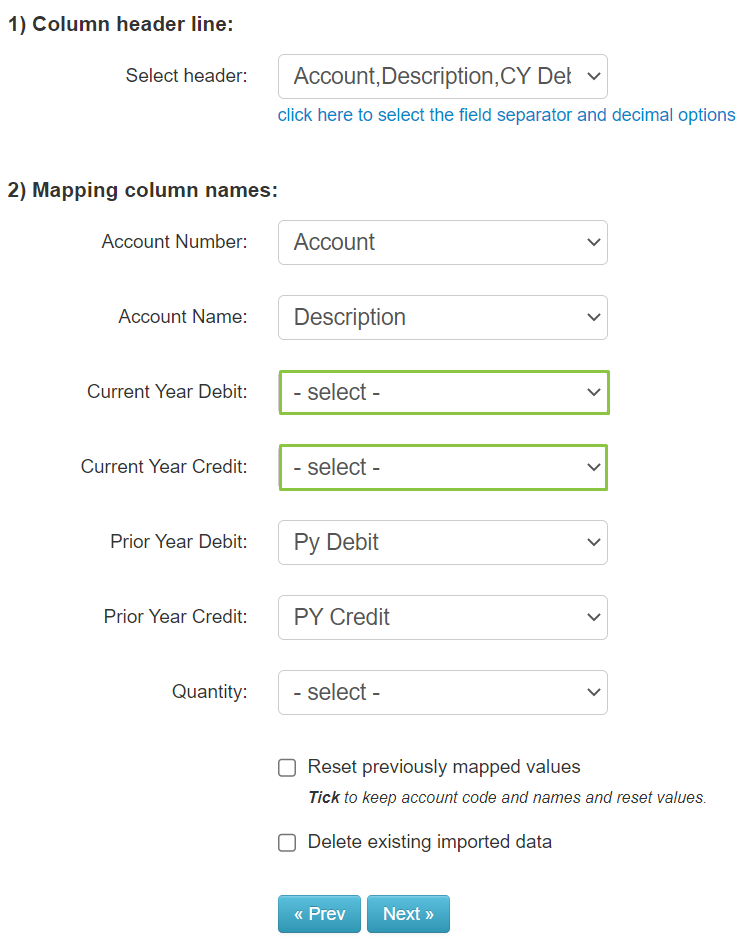The width and height of the screenshot is (750, 945).
Task: Open the Prior Year Debit dropdown
Action: point(442,542)
